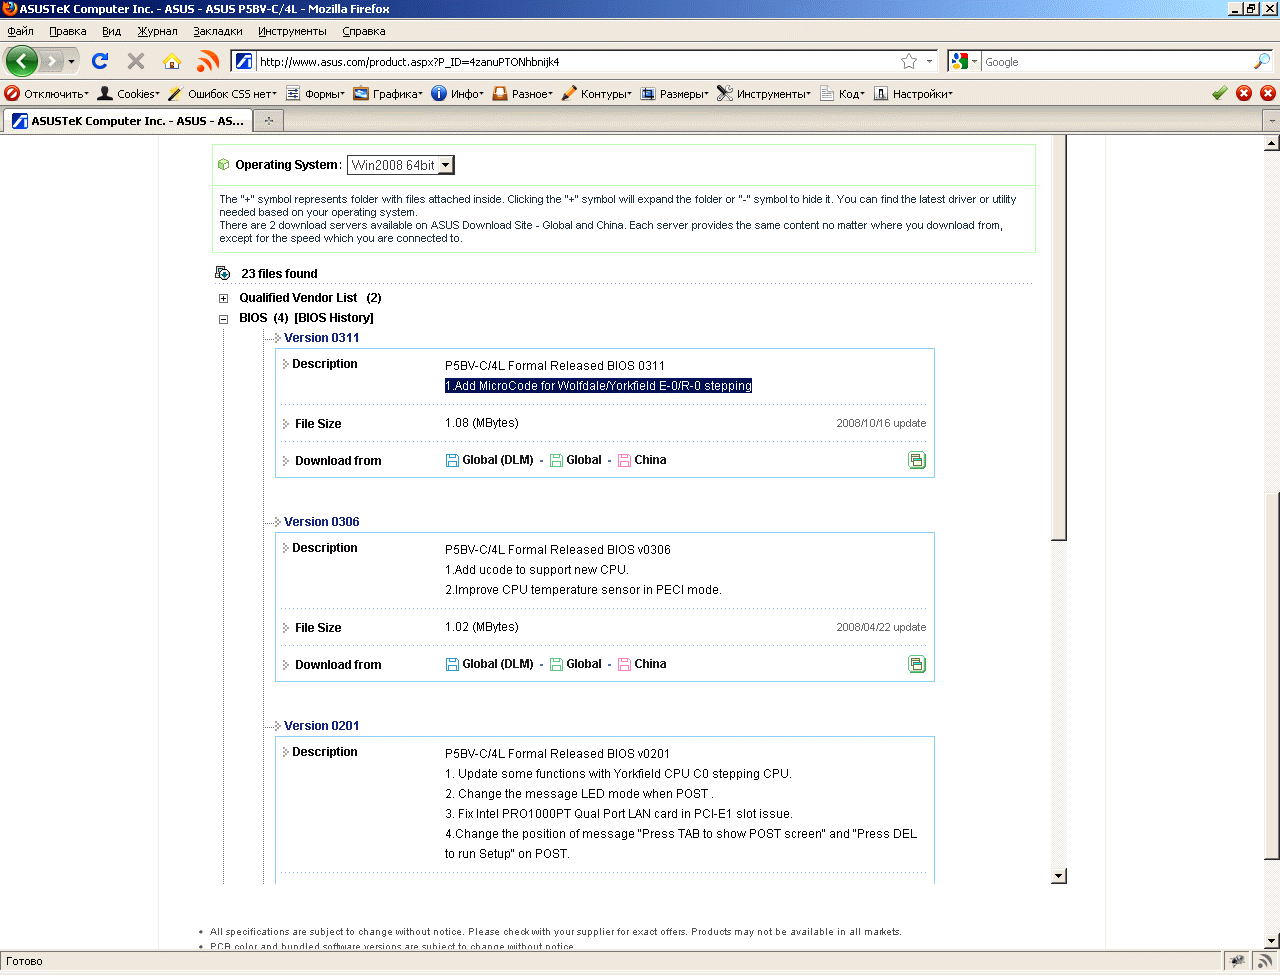Open the Код developer toolbar menu
Image resolution: width=1280 pixels, height=975 pixels.
click(842, 93)
